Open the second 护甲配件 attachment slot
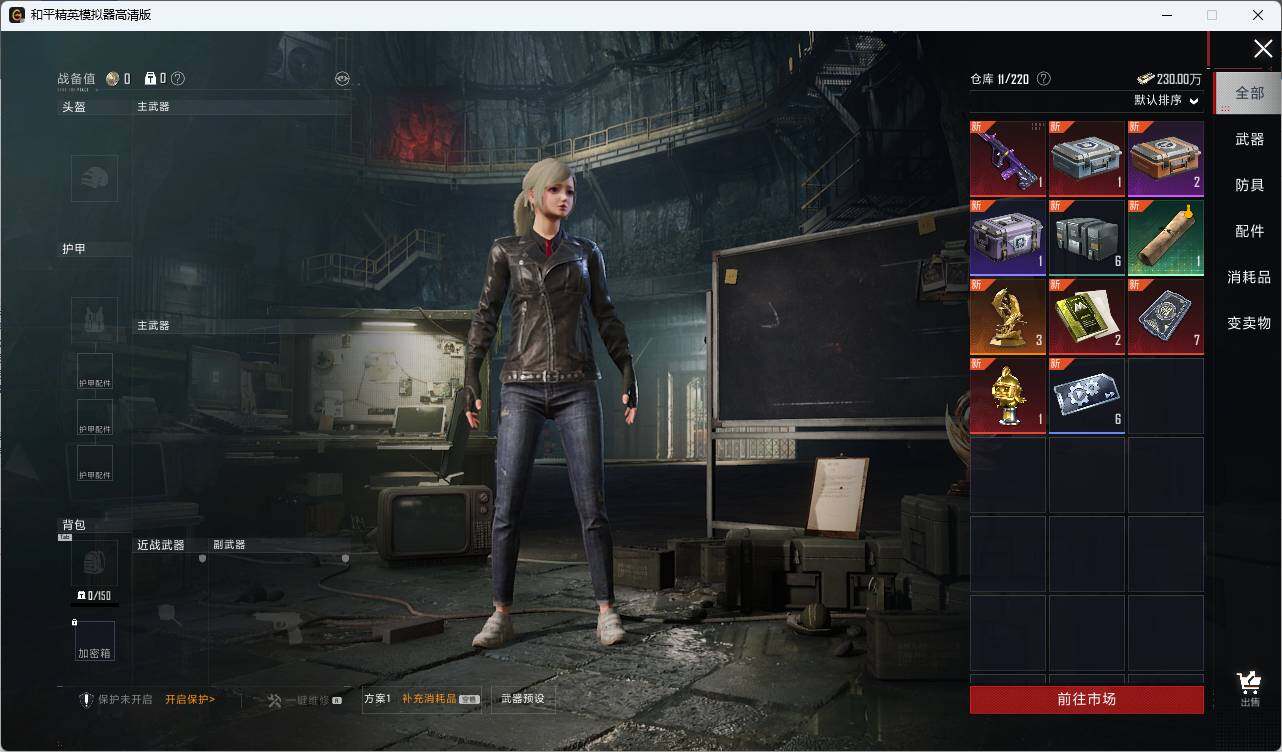The height and width of the screenshot is (752, 1282). pos(95,417)
